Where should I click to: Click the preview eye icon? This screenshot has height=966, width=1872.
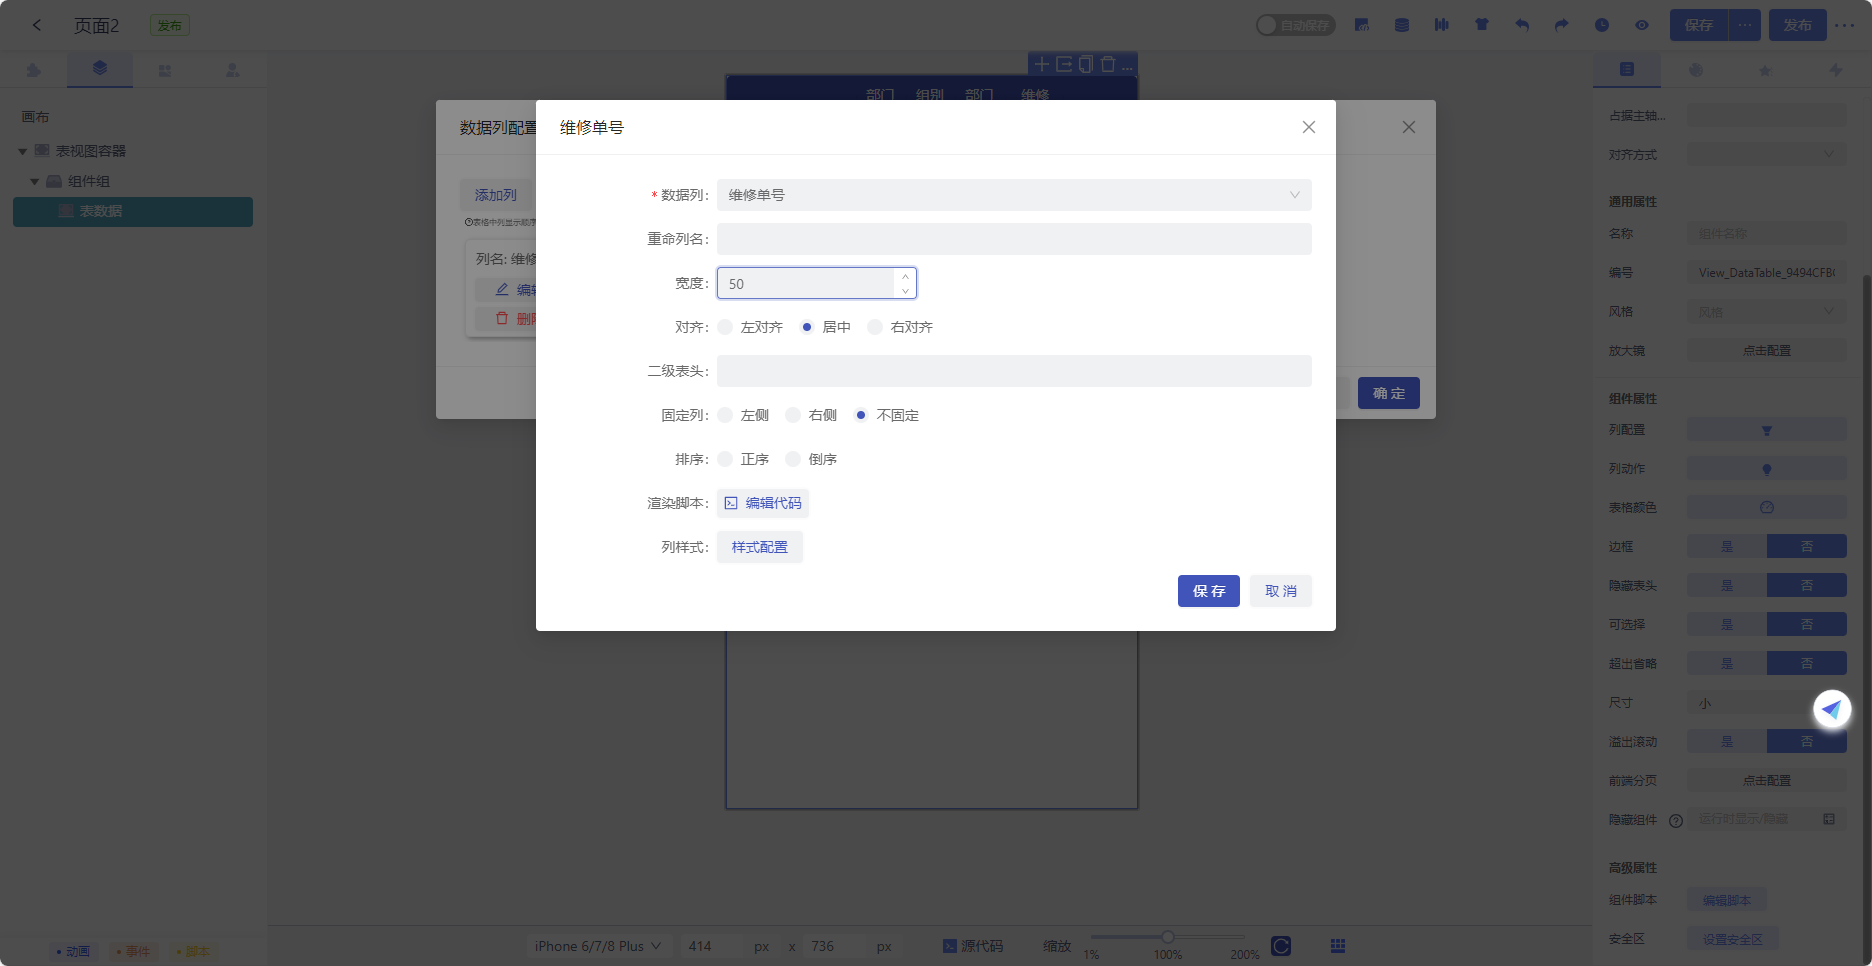click(x=1642, y=25)
